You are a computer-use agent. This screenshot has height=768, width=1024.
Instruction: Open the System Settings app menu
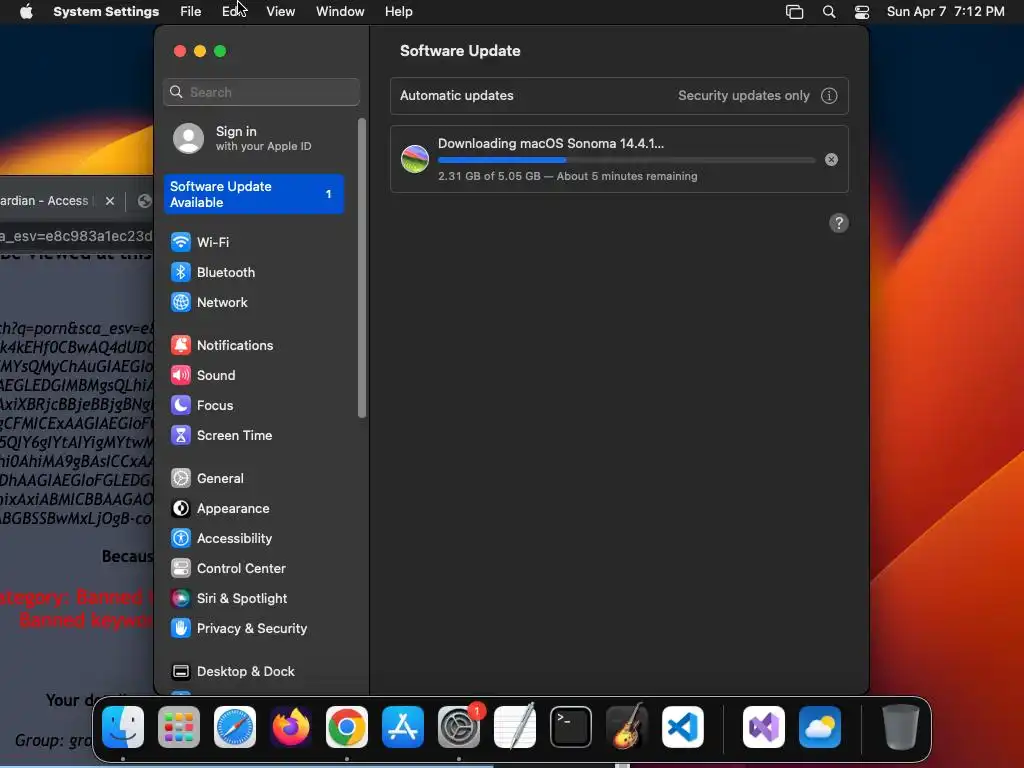pos(106,12)
